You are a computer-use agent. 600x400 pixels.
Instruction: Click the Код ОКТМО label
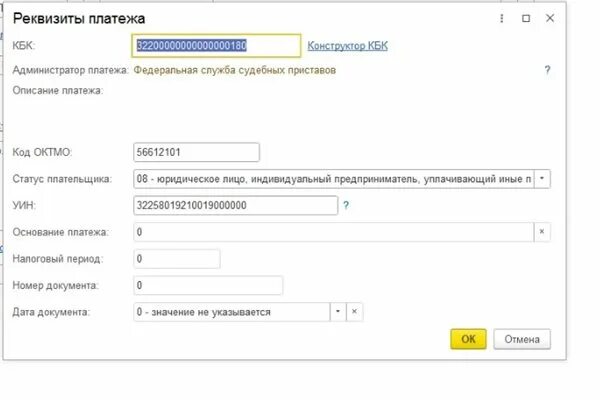pos(42,152)
